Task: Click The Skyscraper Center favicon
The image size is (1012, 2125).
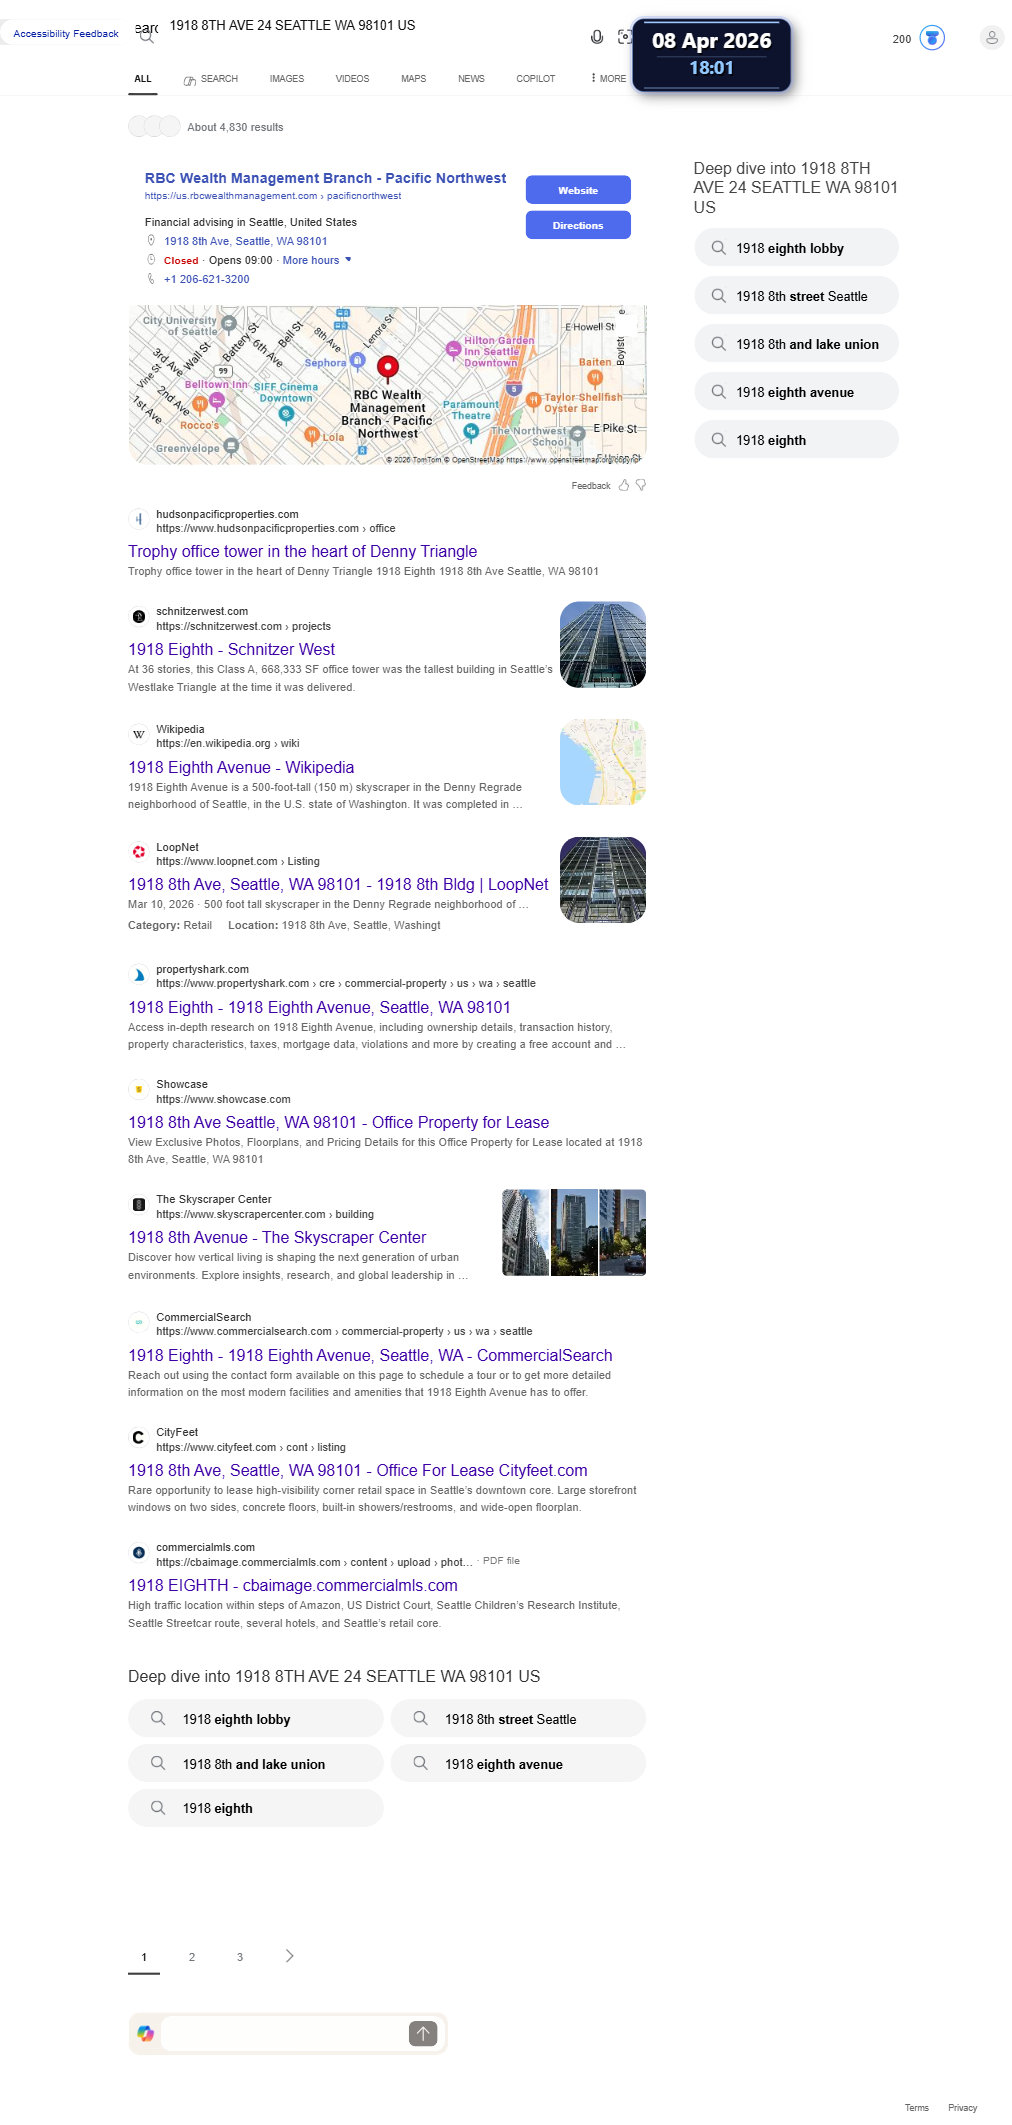Action: [x=138, y=1205]
